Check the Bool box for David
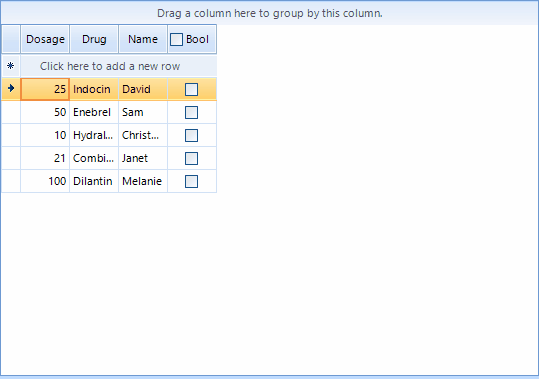Viewport: 539px width, 379px height. coord(191,89)
